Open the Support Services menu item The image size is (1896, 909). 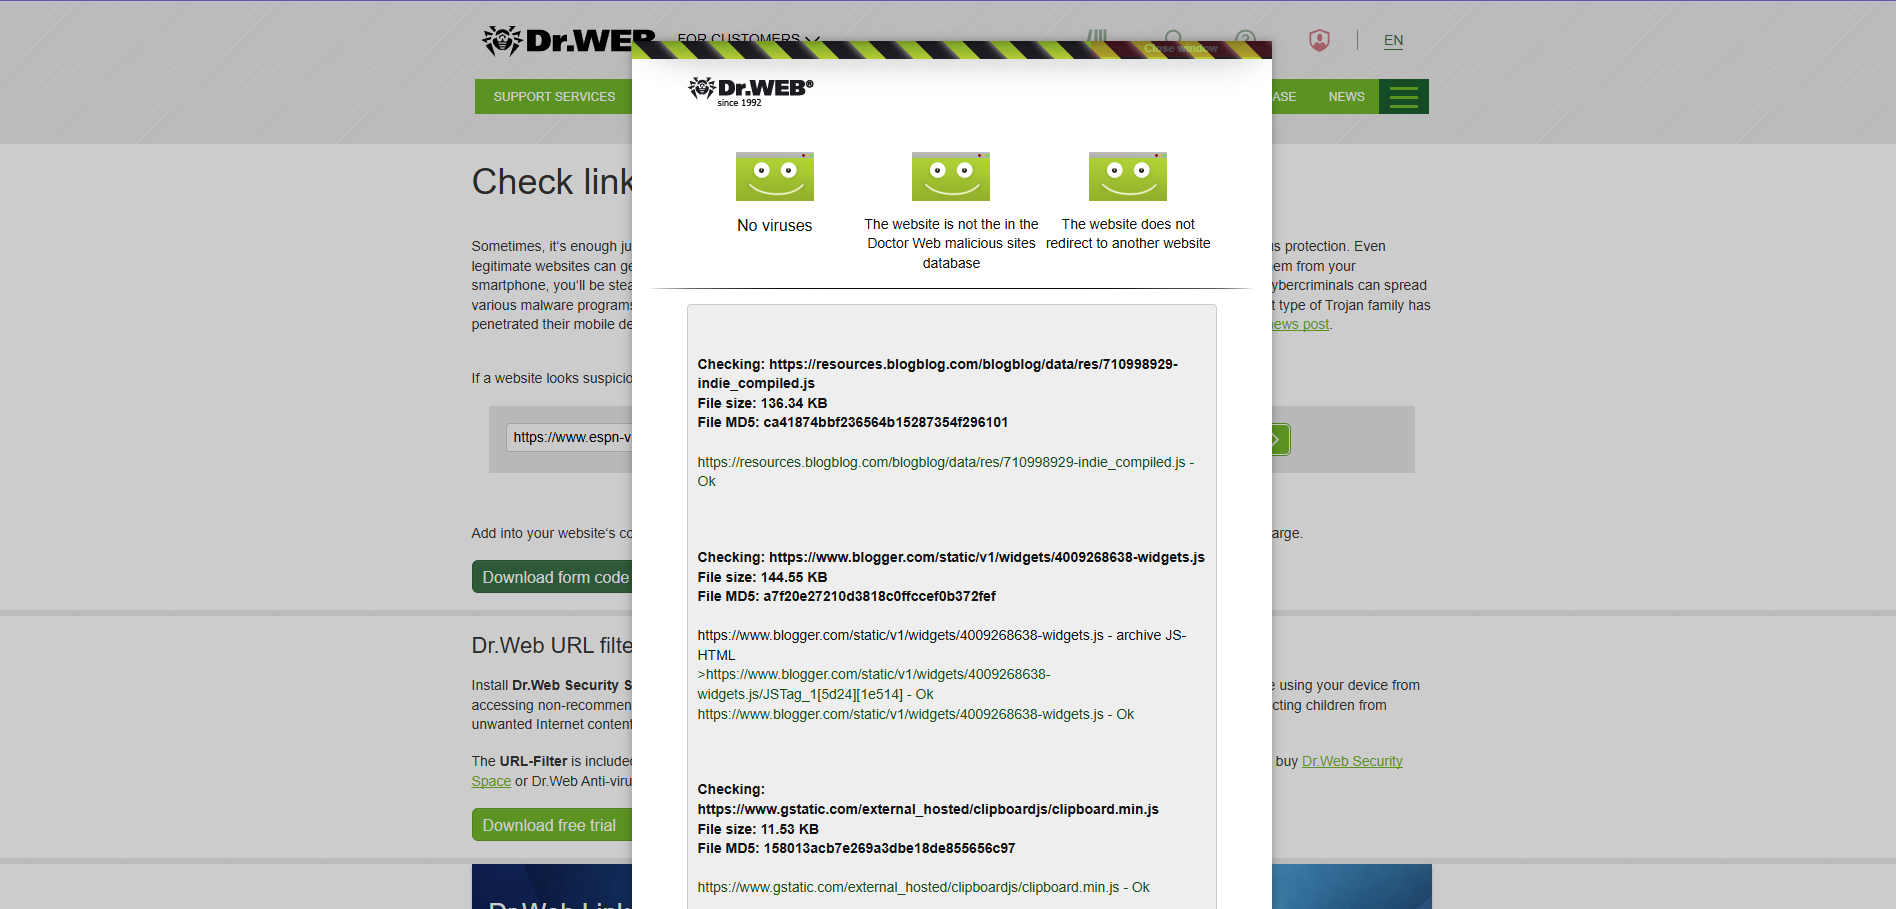[x=554, y=96]
